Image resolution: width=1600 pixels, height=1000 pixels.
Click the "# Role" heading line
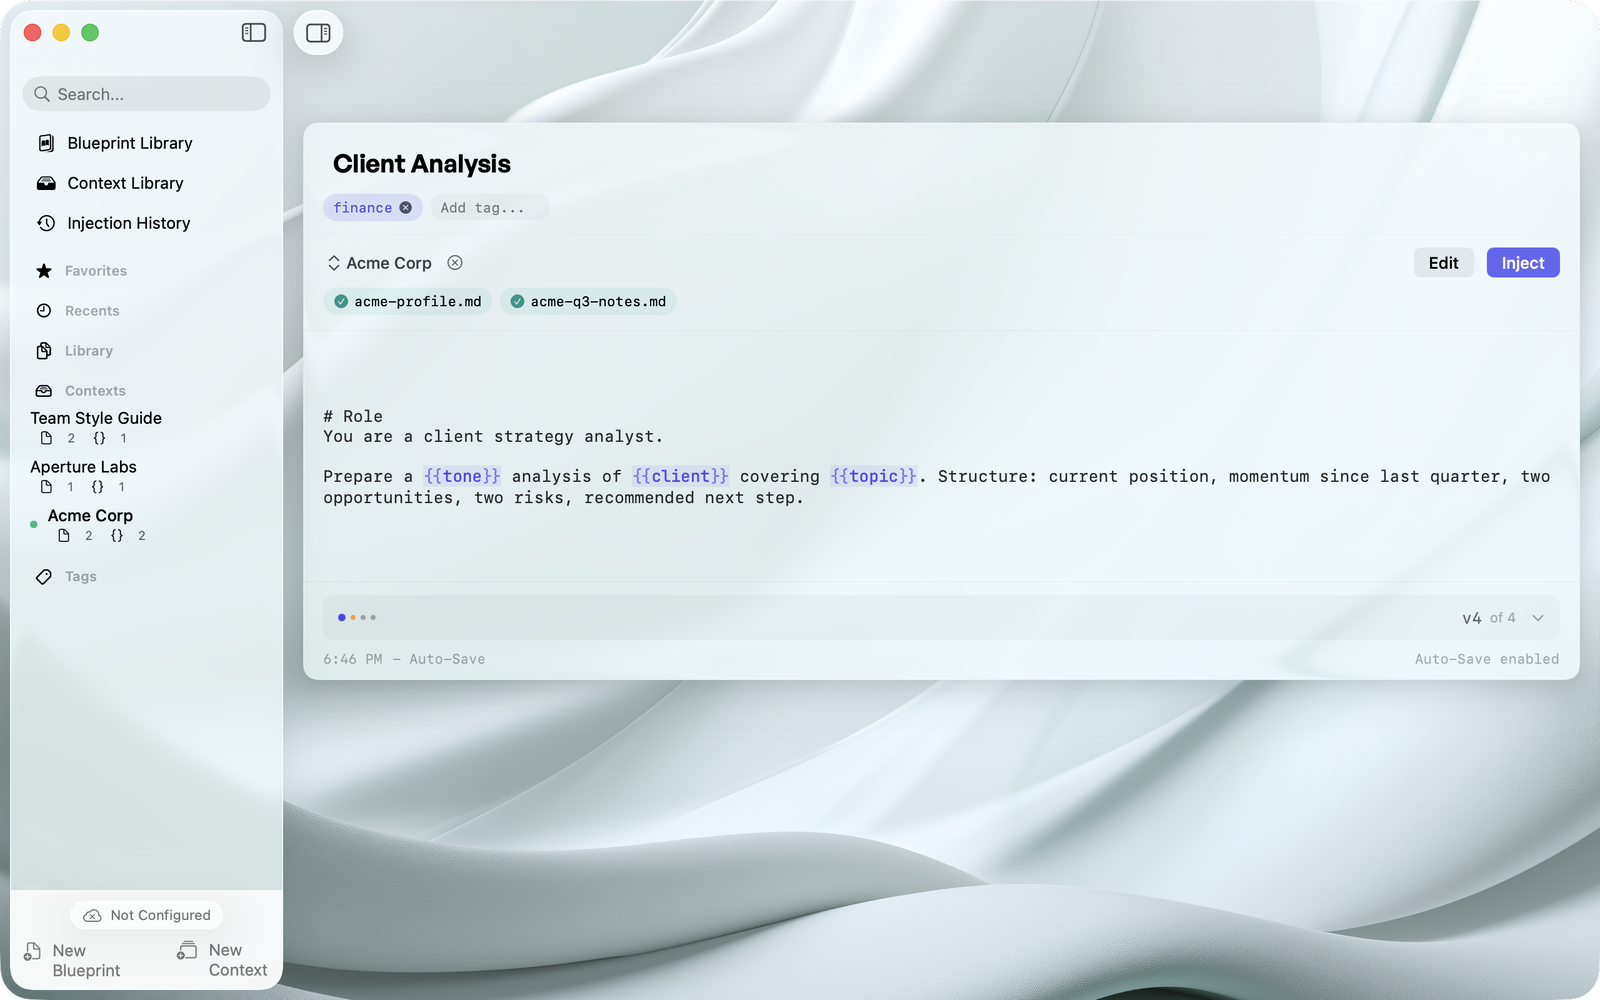(x=353, y=417)
